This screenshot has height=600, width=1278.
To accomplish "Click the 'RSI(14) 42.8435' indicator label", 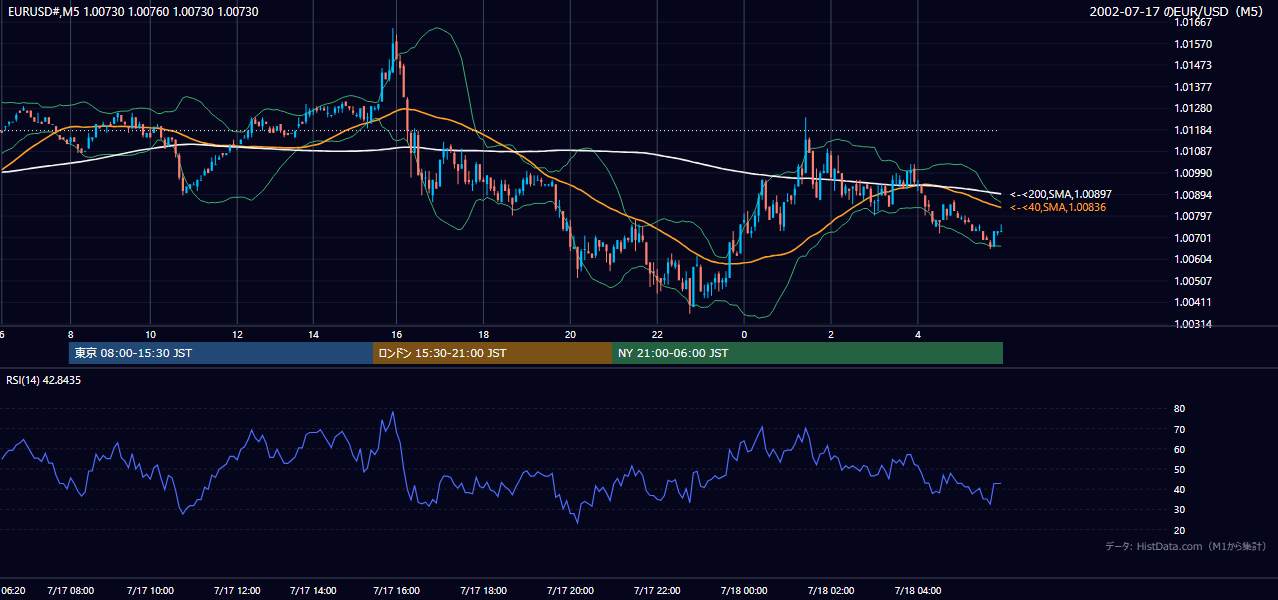I will pos(44,380).
